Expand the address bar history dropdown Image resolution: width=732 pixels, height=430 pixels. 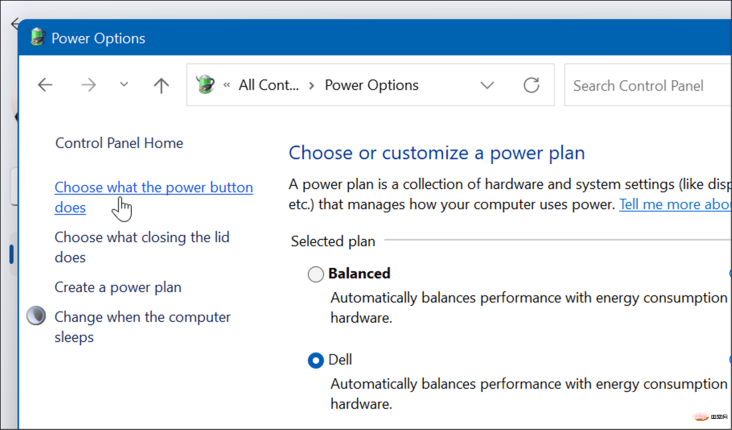pyautogui.click(x=487, y=85)
